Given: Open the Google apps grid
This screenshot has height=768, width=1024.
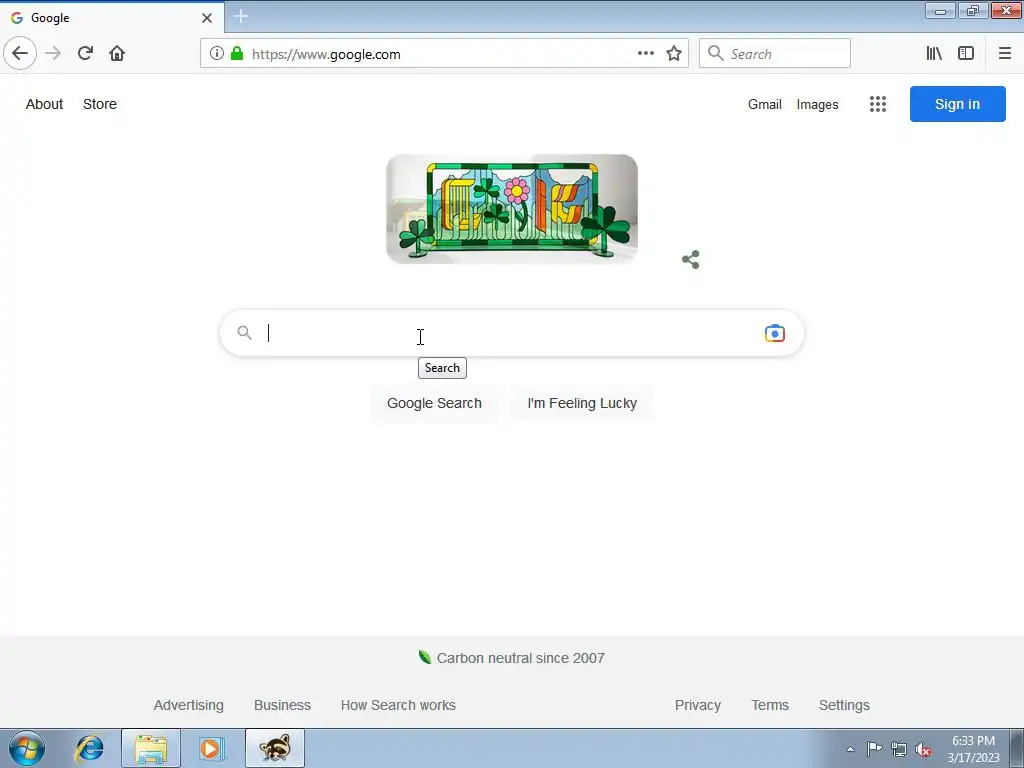Looking at the screenshot, I should (878, 104).
